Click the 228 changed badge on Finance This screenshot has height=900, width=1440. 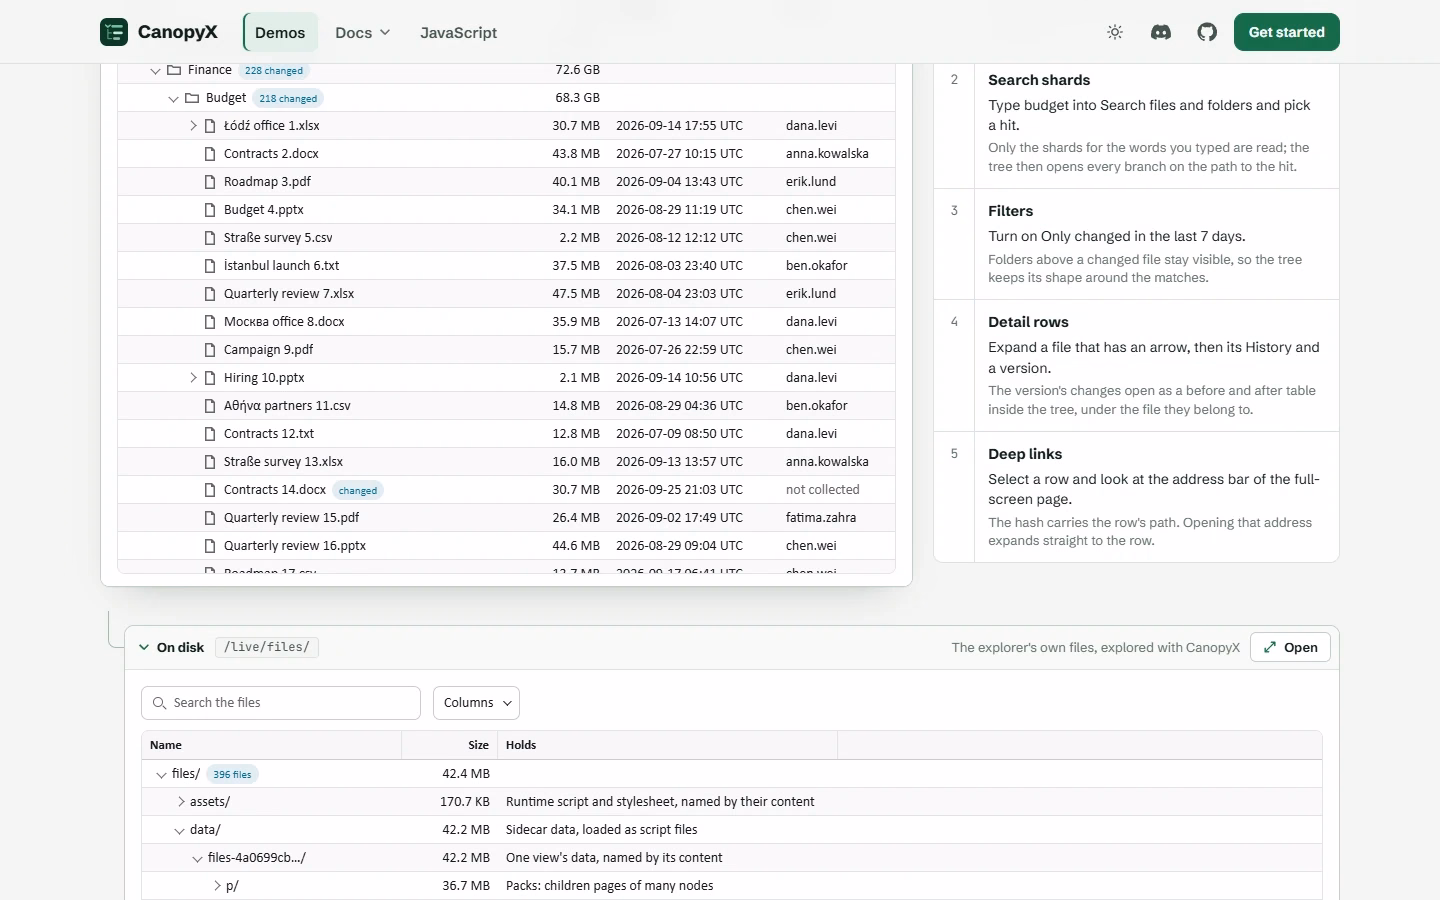[274, 70]
